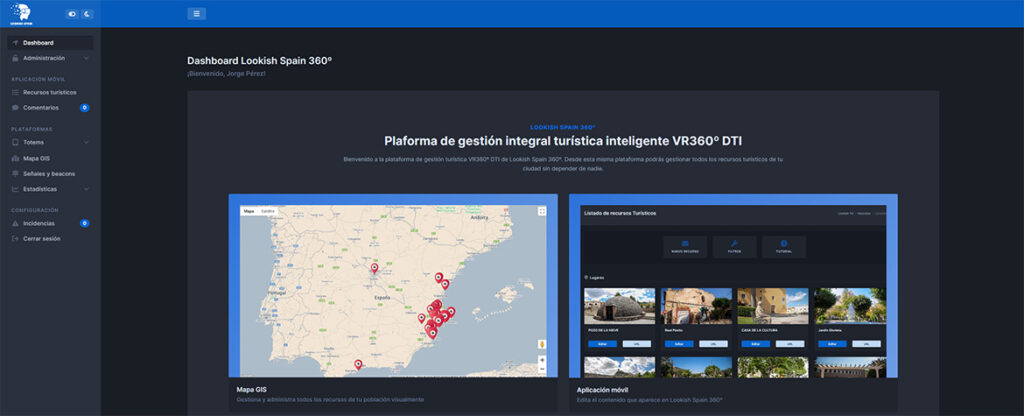Select the Cerrar sesión menu label

pos(42,239)
